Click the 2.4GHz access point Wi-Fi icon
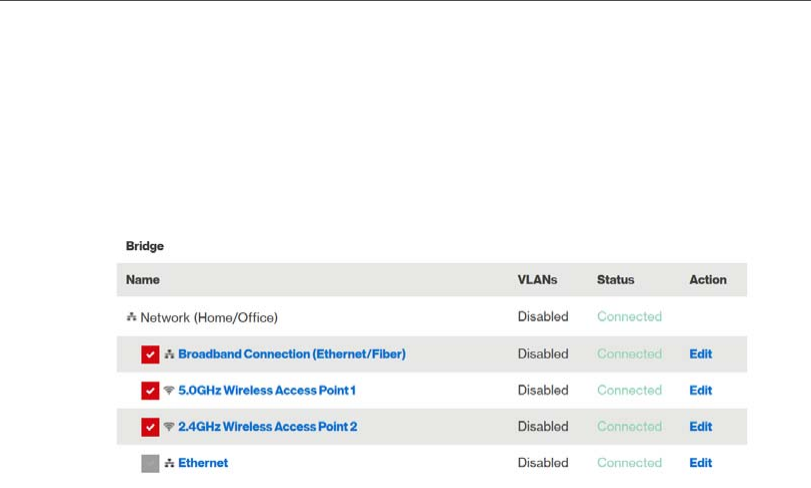811x488 pixels. (169, 427)
